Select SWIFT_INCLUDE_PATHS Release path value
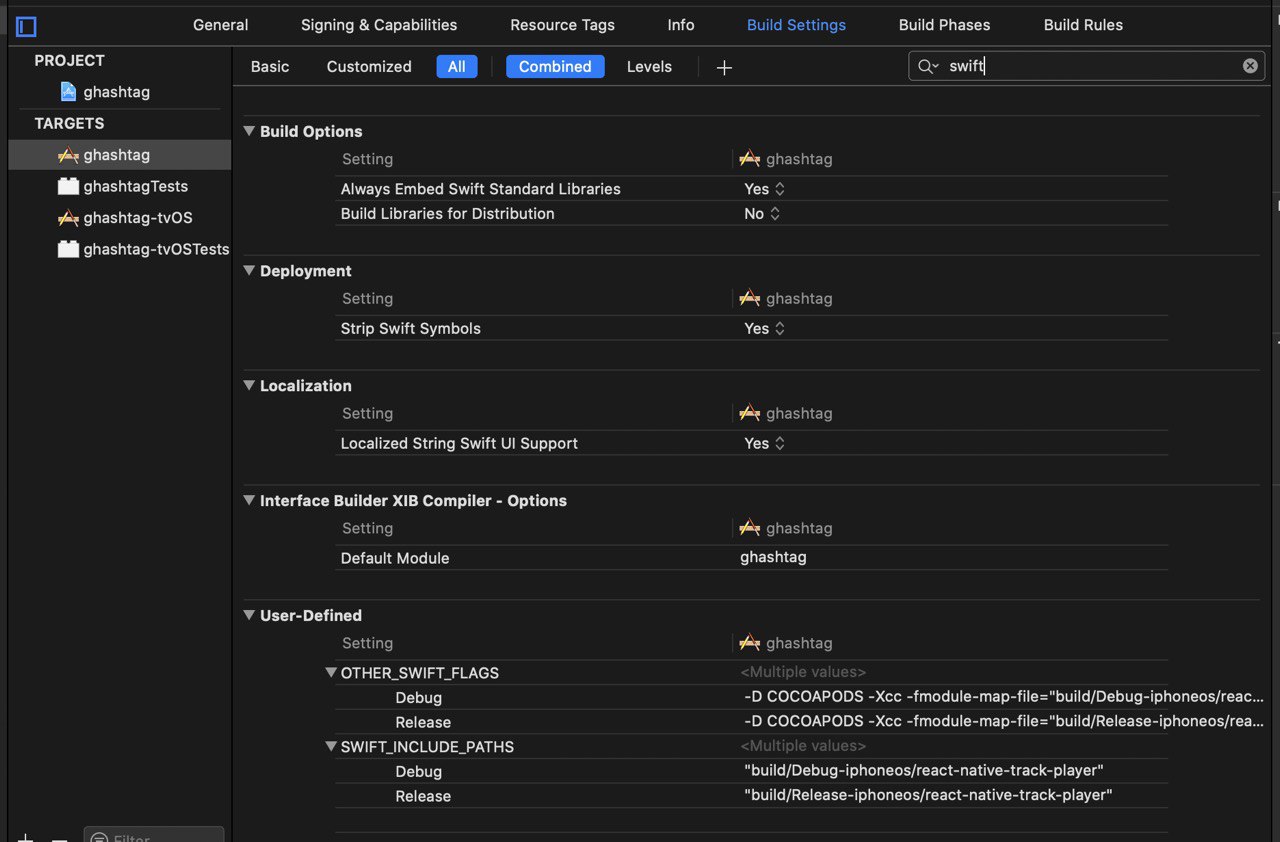Viewport: 1280px width, 842px height. pos(929,796)
